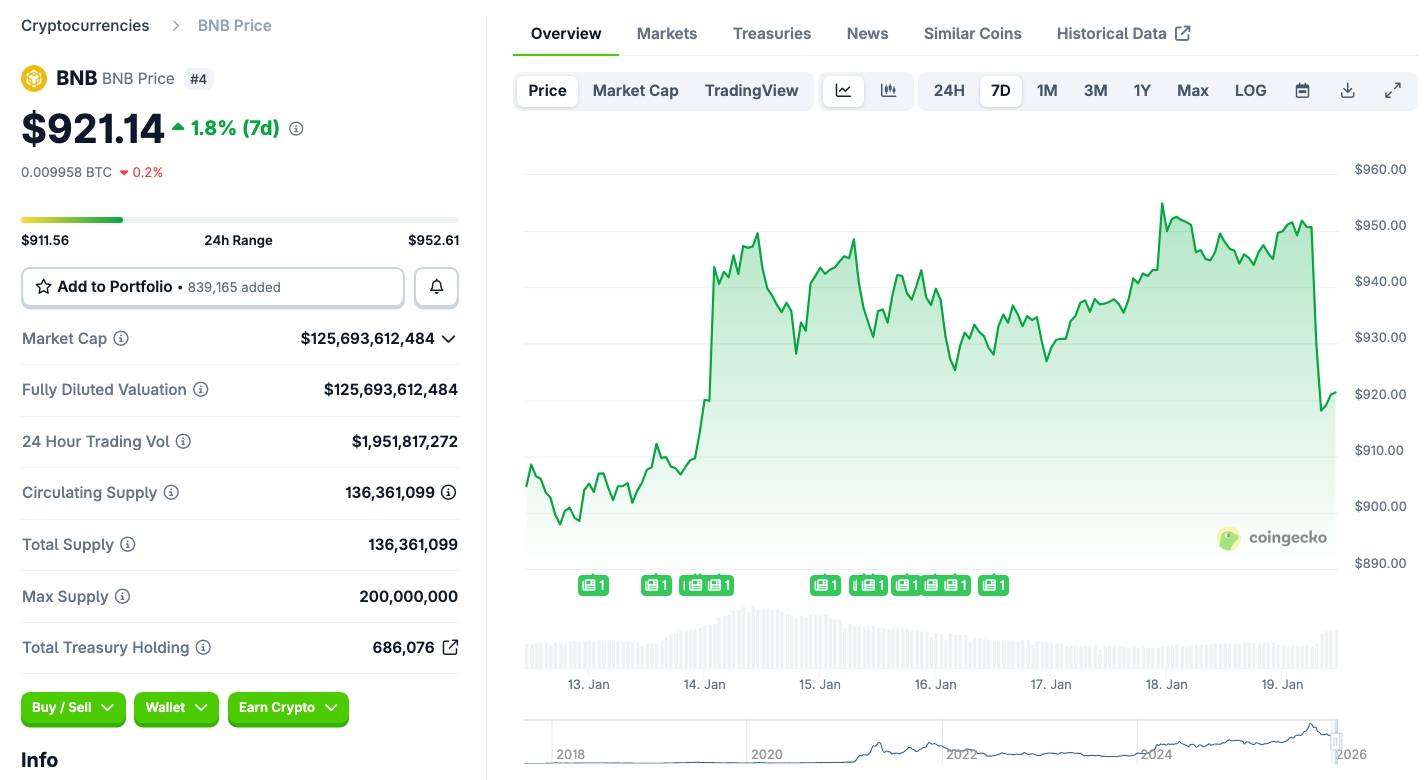1425x780 pixels.
Task: Switch the chart to Market Cap
Action: click(635, 90)
